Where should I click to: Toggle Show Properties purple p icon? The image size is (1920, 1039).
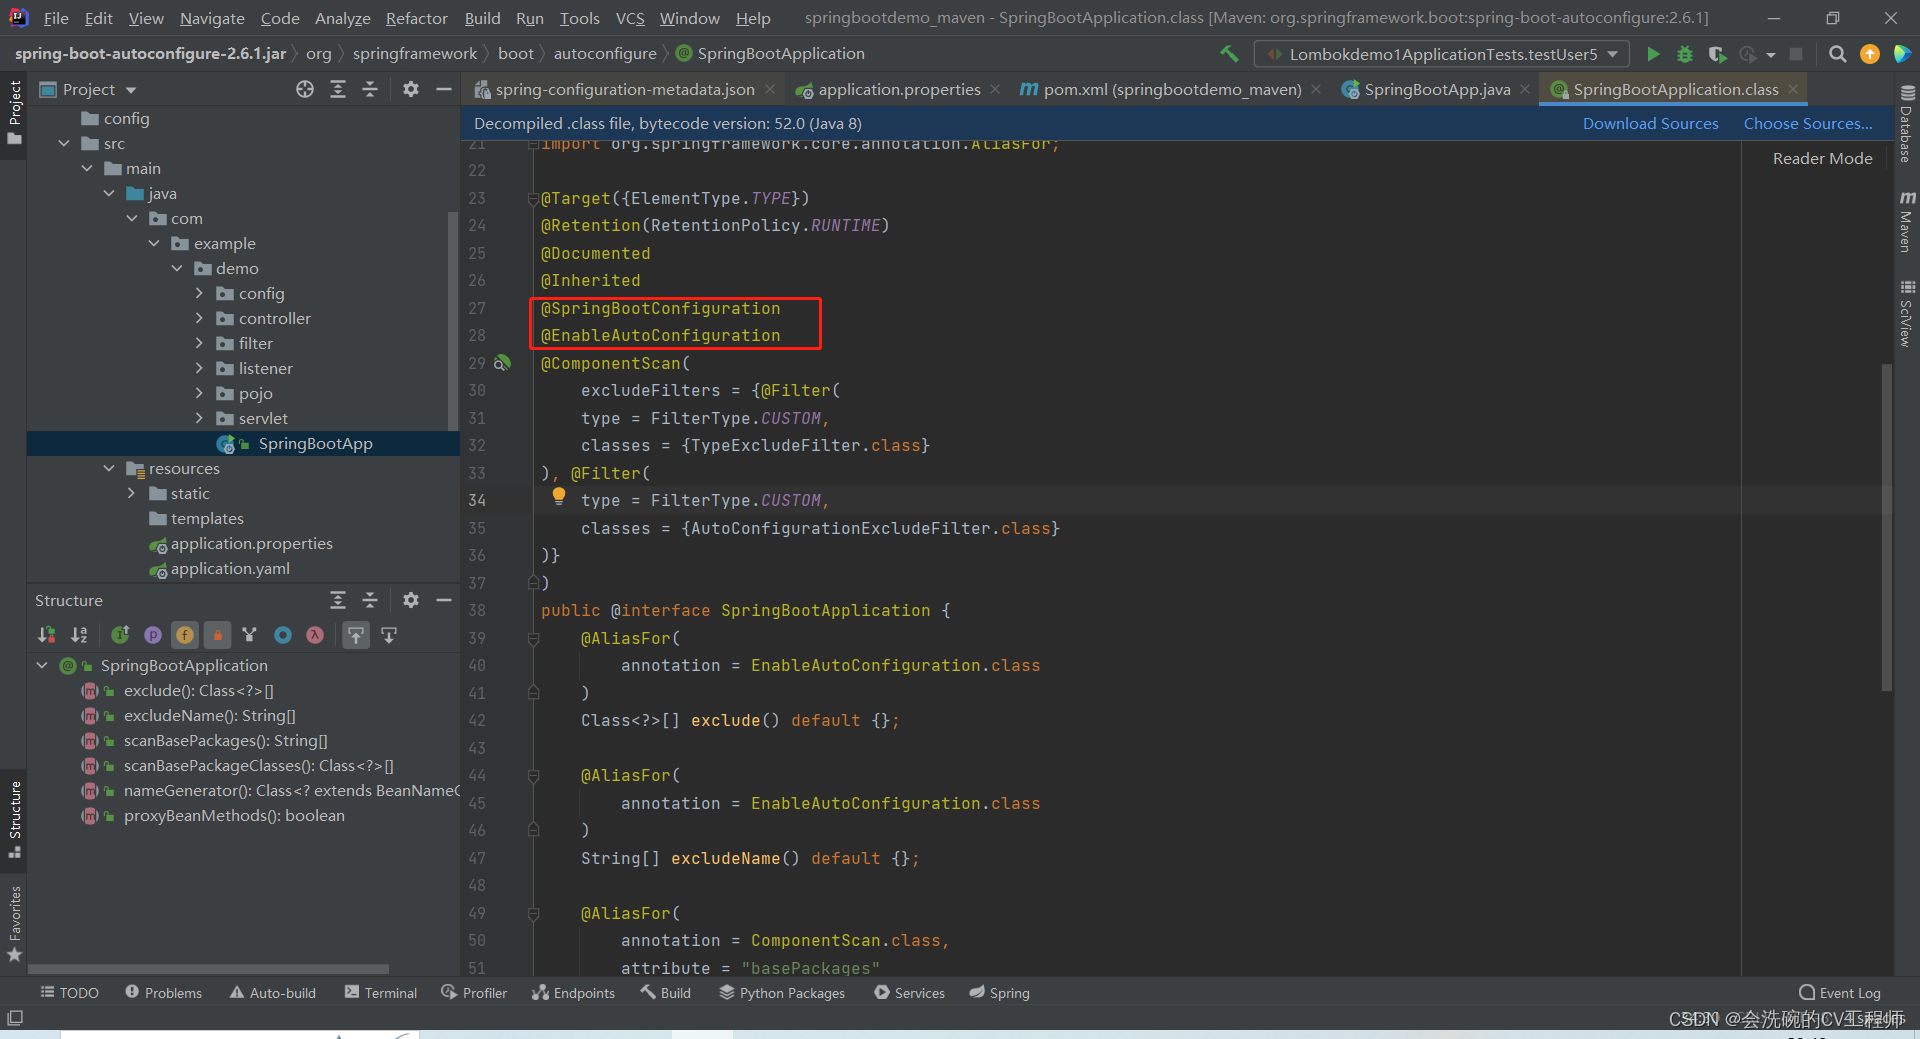[153, 635]
